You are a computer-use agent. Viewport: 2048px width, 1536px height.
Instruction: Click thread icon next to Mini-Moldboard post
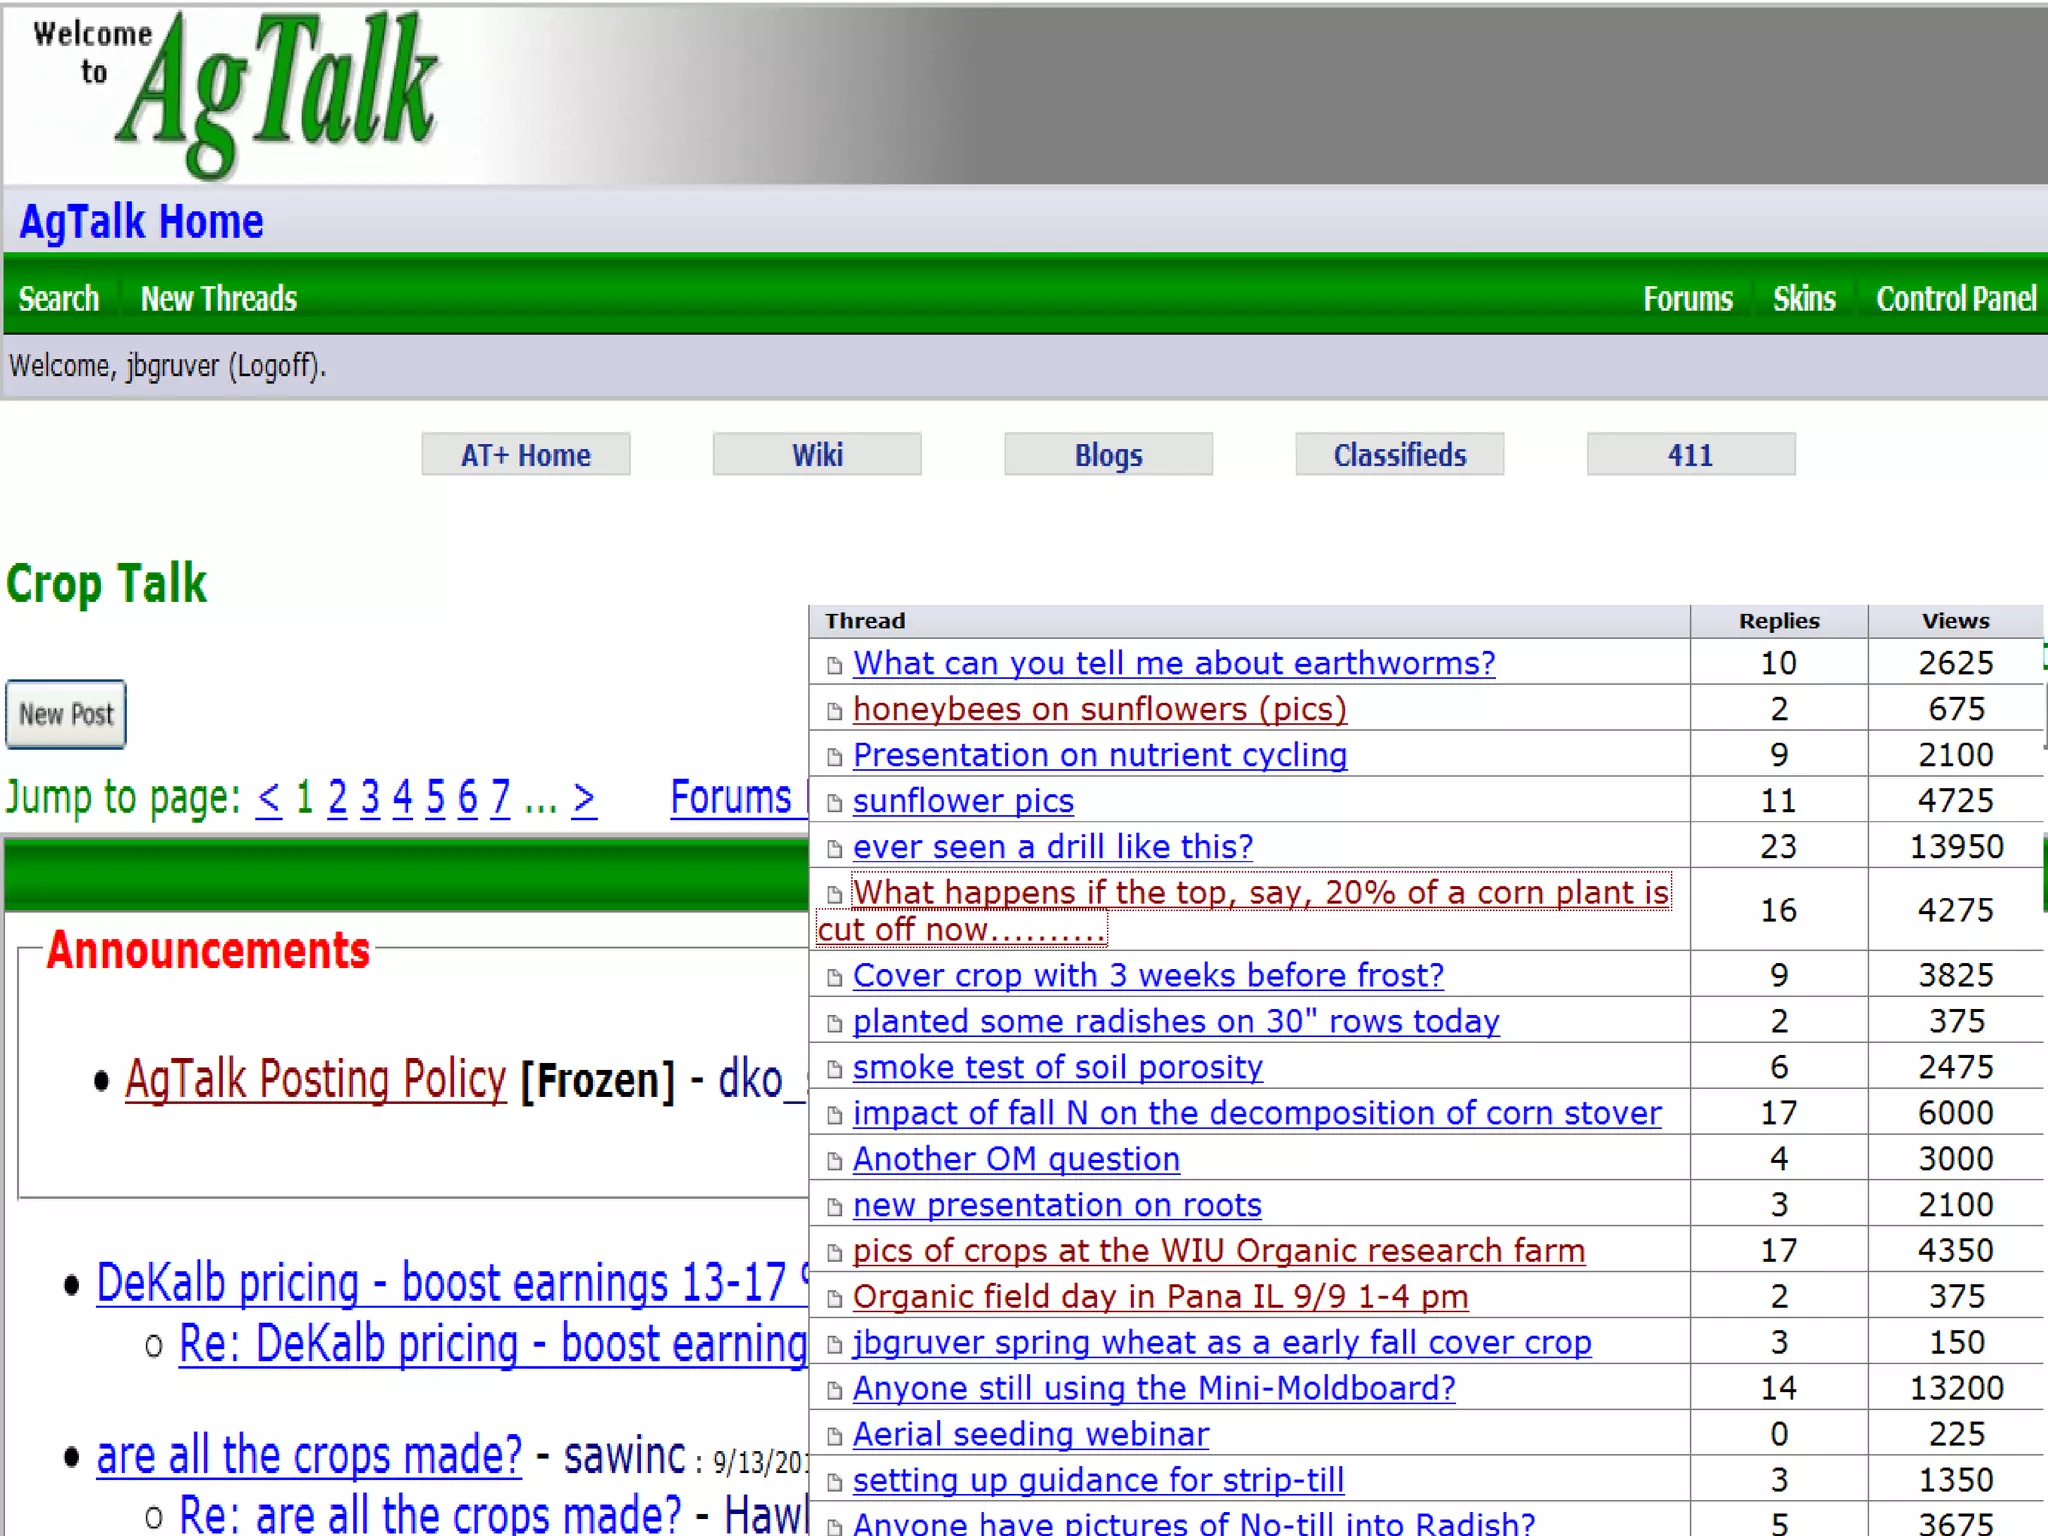coord(835,1390)
